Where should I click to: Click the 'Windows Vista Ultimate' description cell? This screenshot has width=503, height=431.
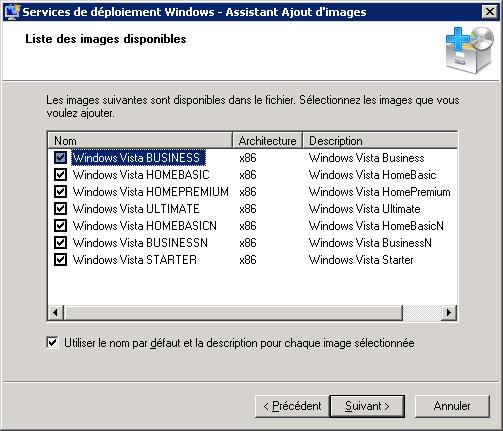[364, 209]
